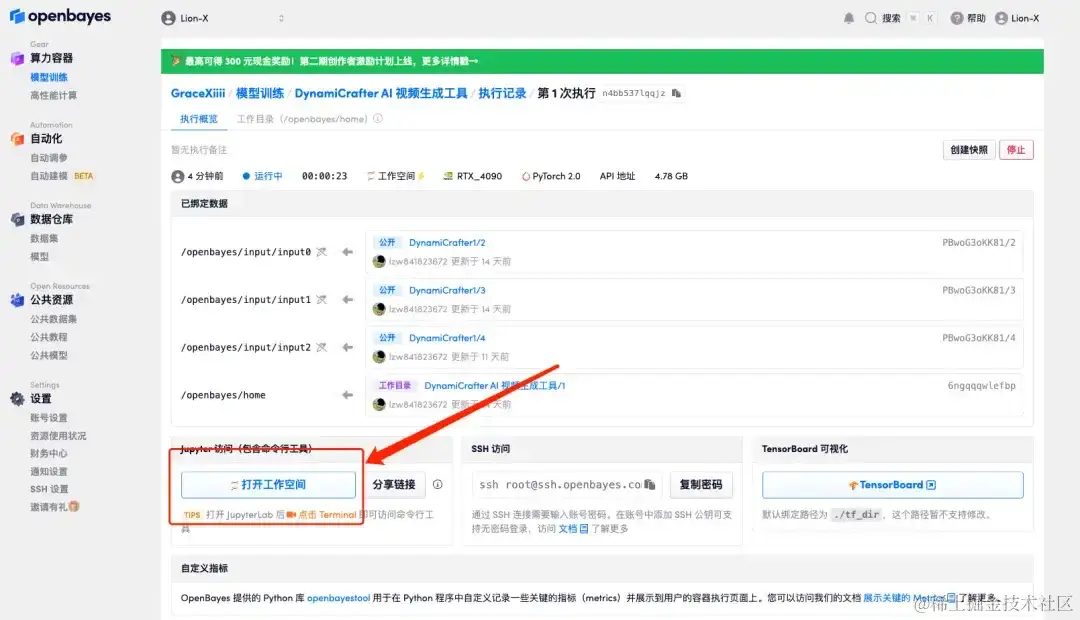Unbind data from /openbayes/input/input0
1080x620 pixels.
pyautogui.click(x=322, y=251)
